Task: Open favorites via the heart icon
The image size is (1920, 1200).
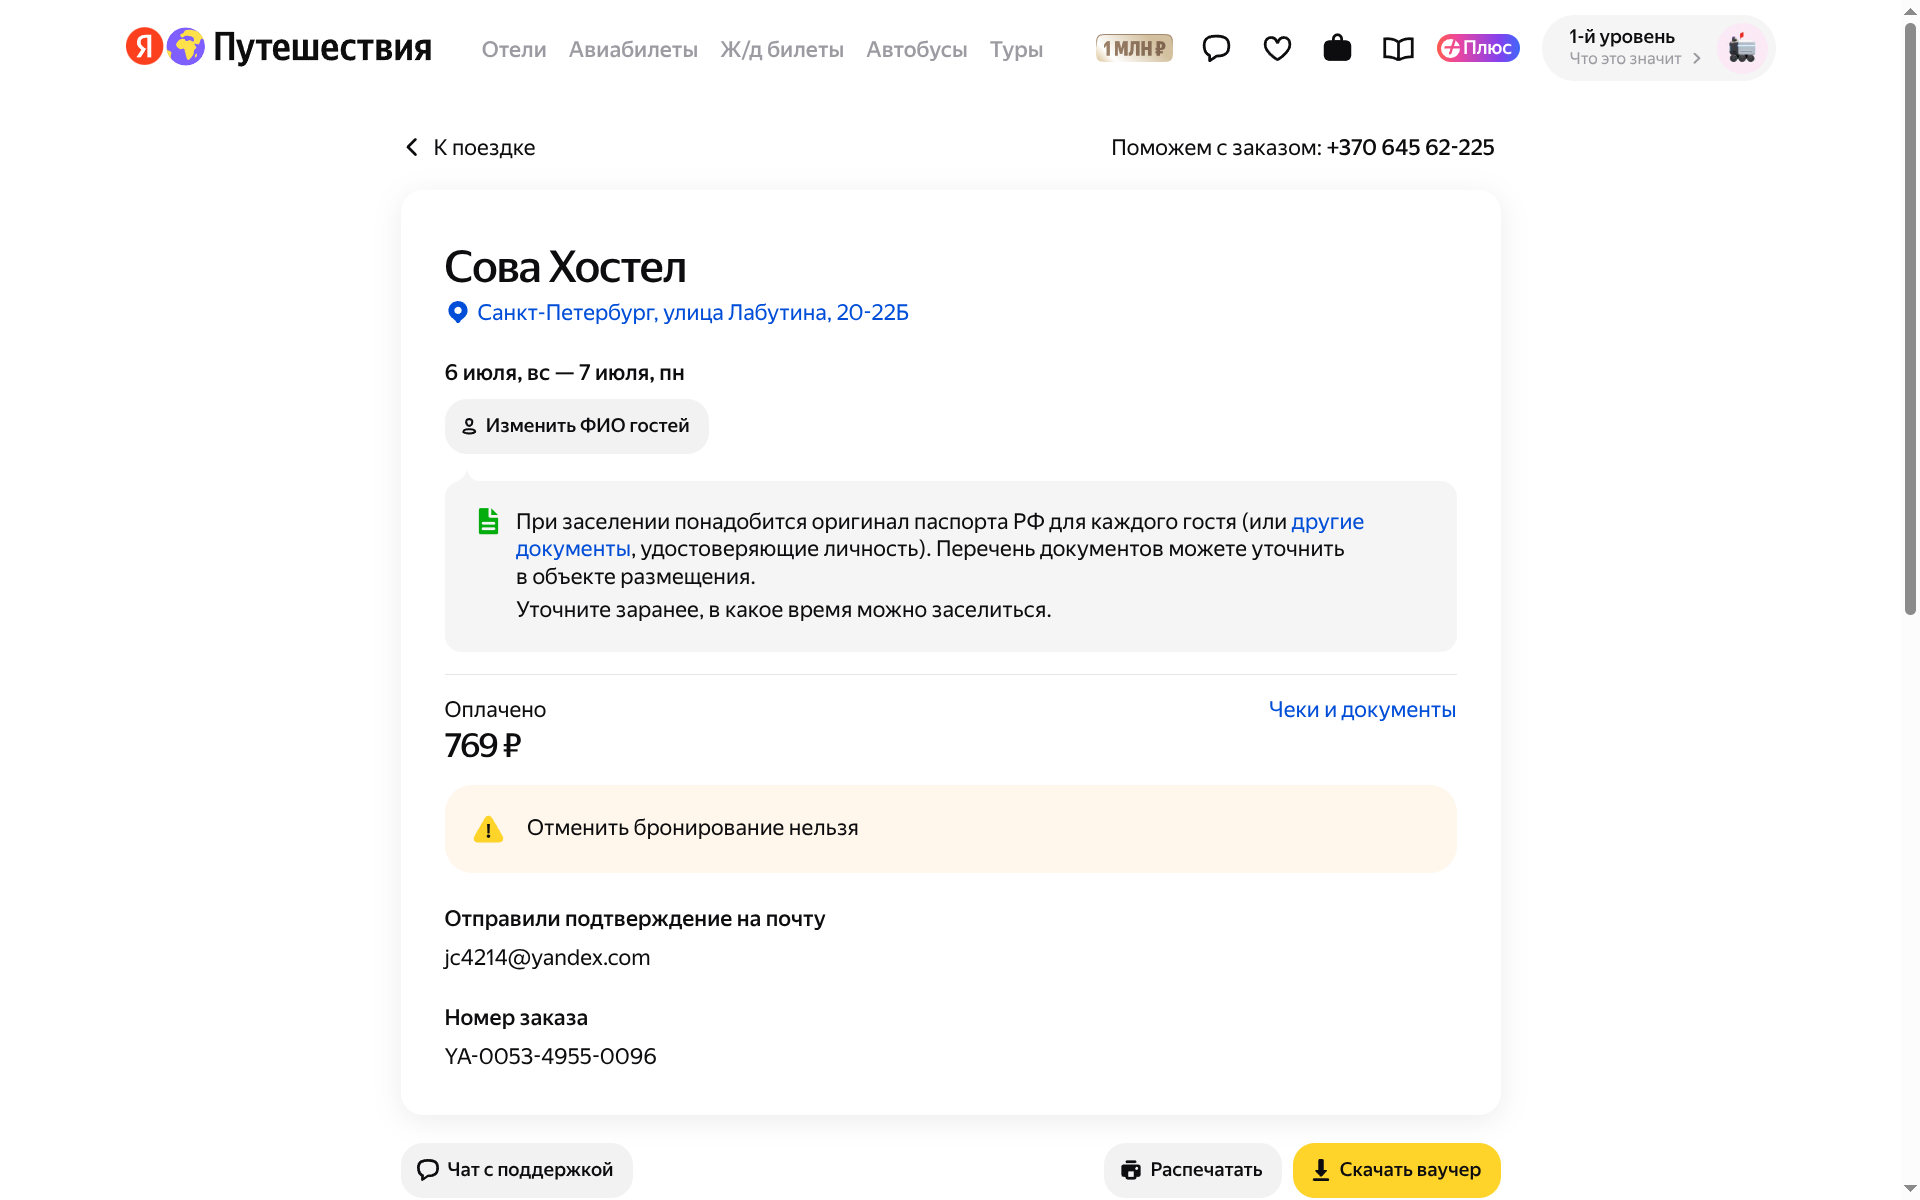Action: tap(1277, 48)
